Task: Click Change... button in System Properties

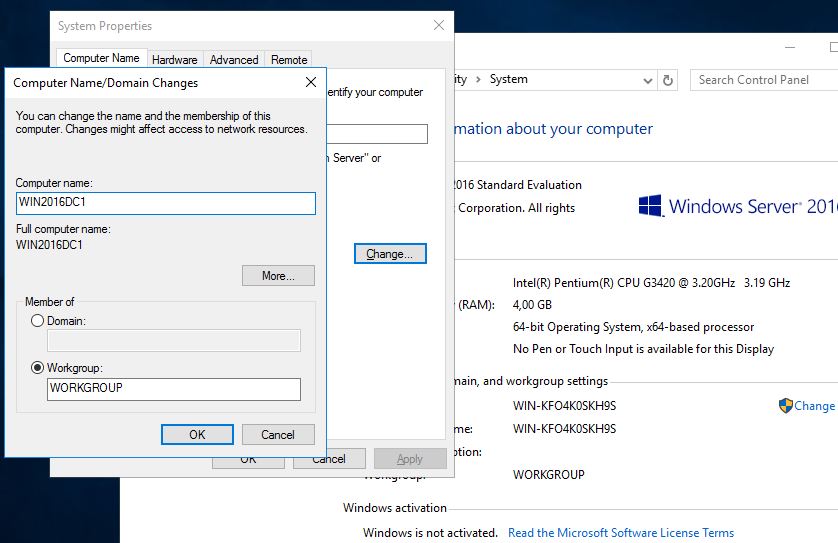Action: (390, 254)
